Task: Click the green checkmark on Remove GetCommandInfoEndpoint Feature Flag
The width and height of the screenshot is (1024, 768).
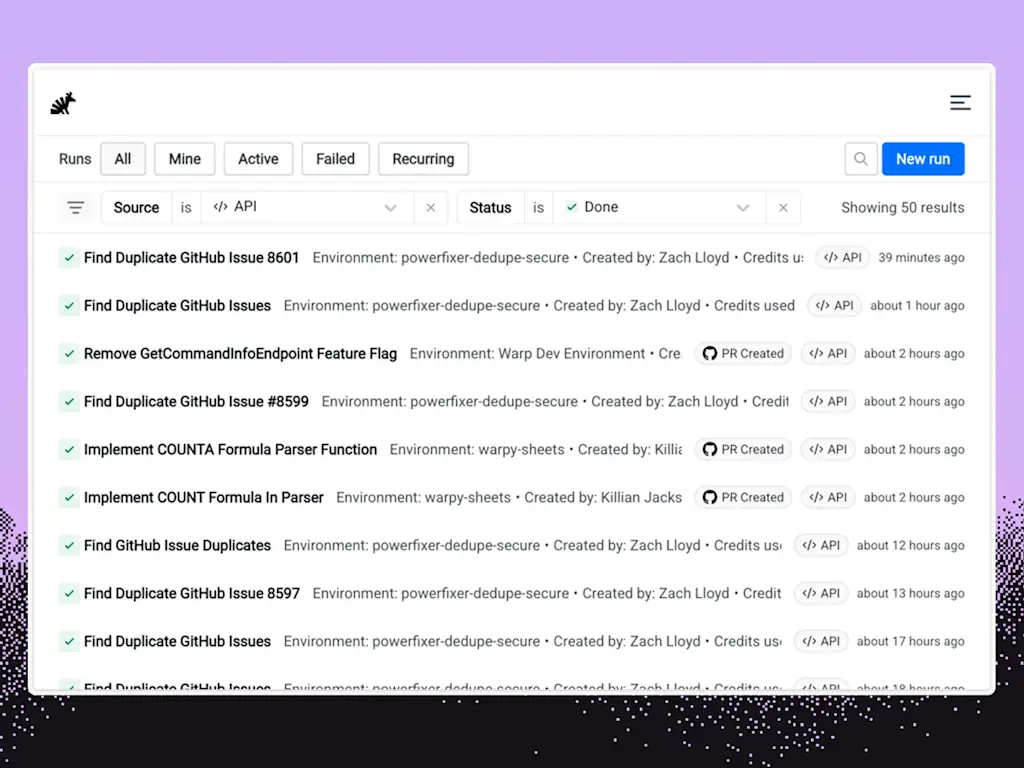Action: [69, 353]
